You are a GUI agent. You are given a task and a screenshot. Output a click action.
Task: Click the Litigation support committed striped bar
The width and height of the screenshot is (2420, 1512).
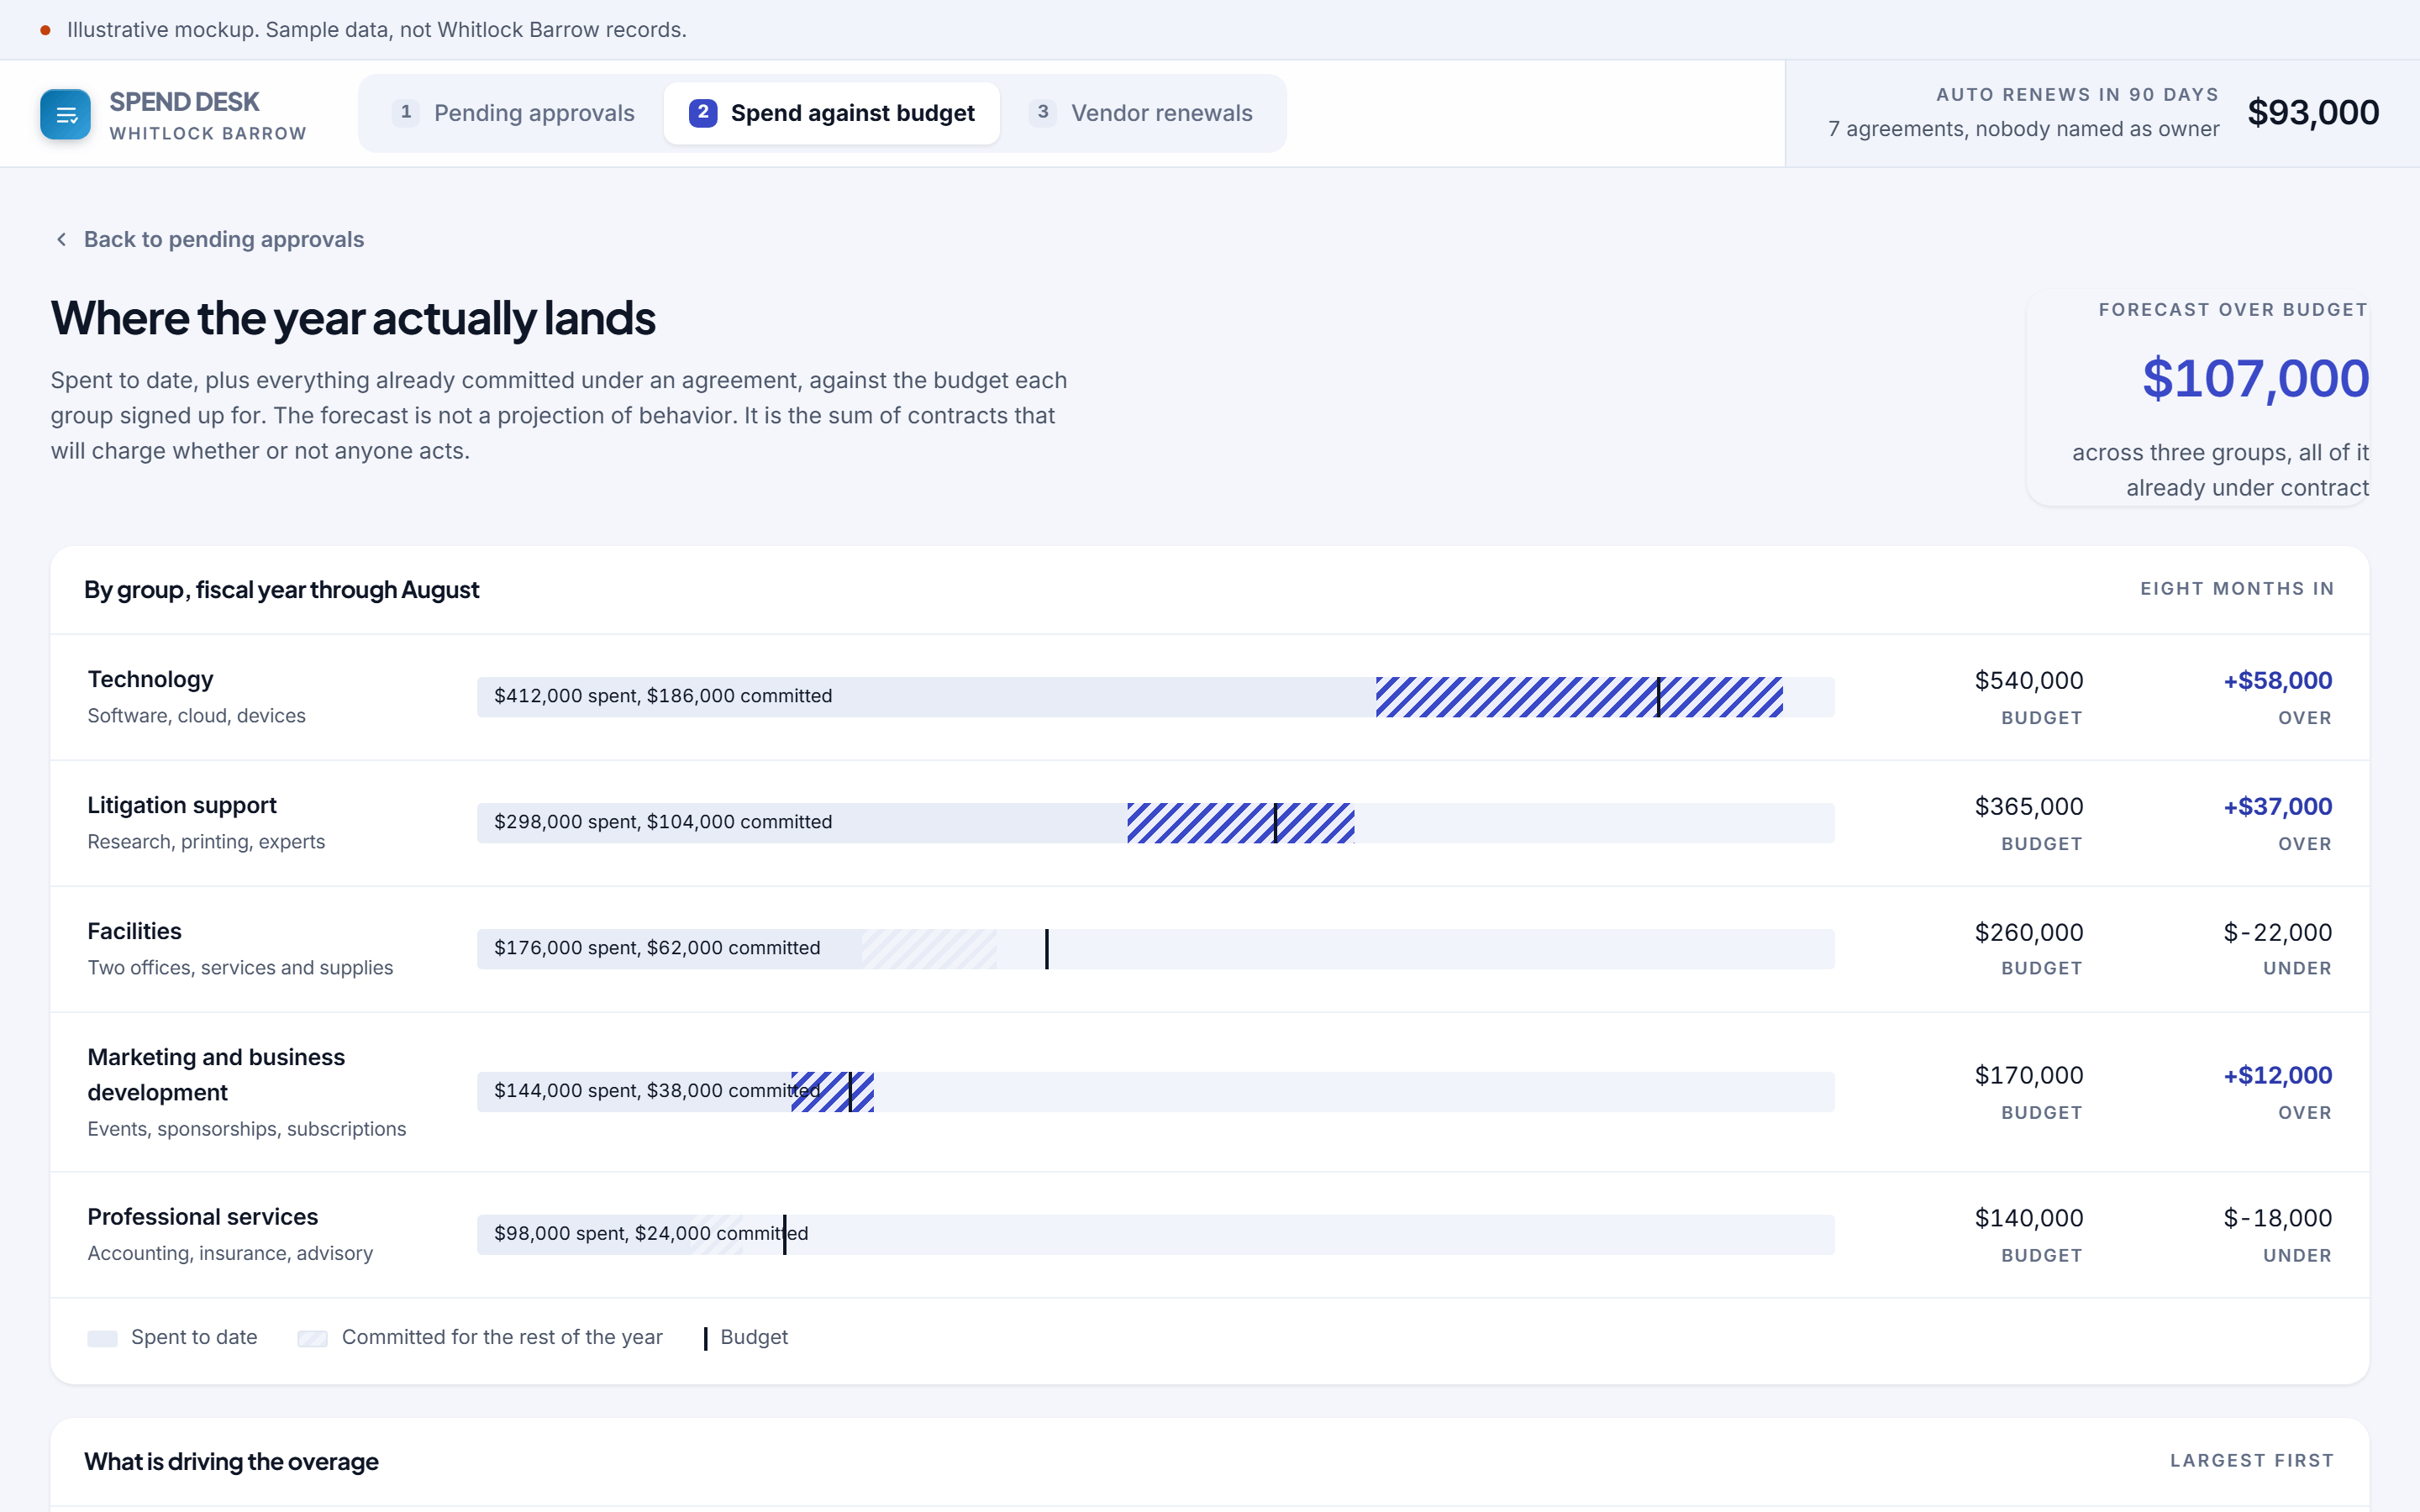[1241, 823]
